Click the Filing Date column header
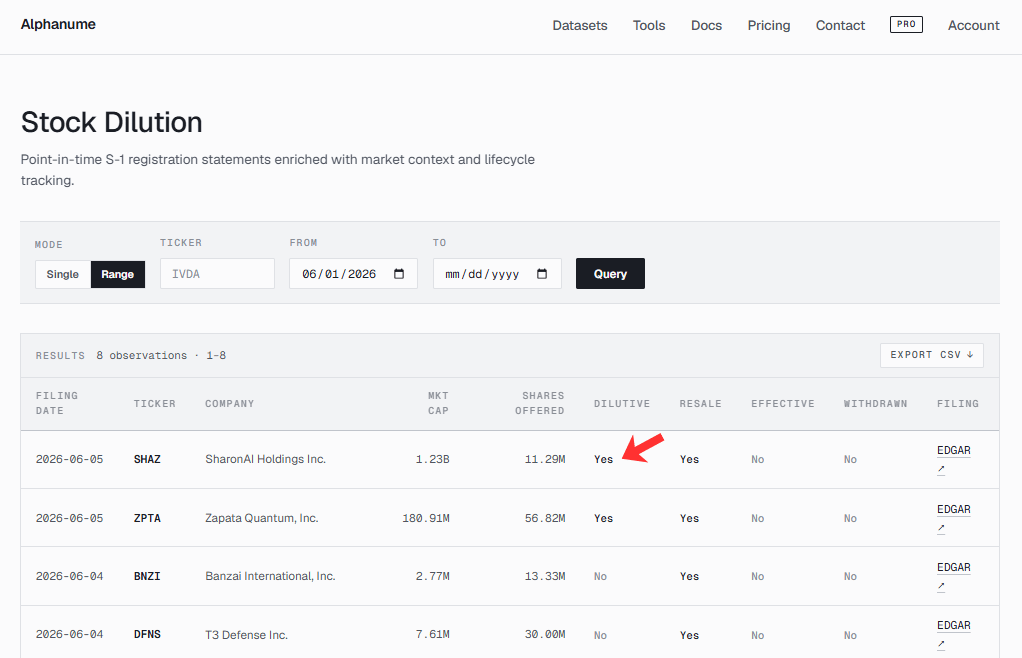The height and width of the screenshot is (658, 1022). tap(57, 403)
